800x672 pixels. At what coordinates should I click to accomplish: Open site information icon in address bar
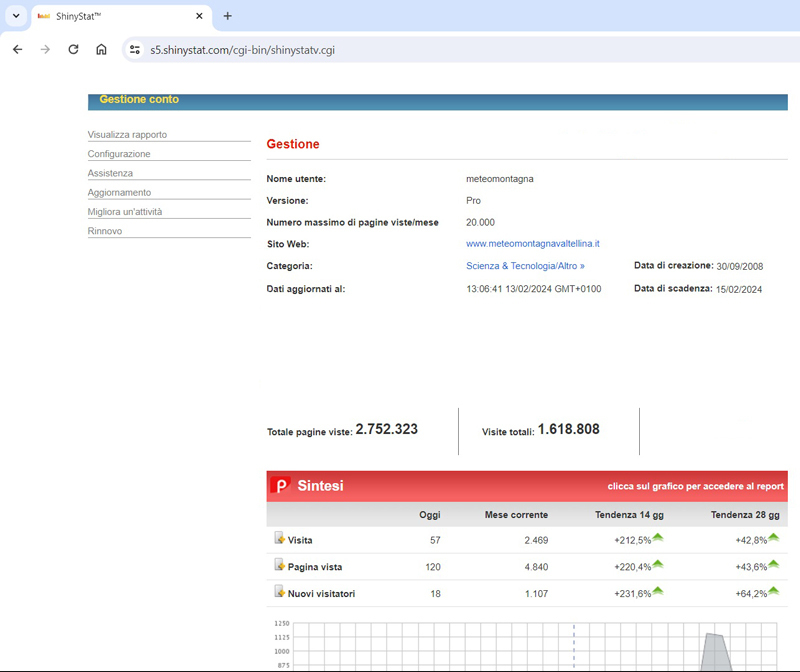tap(135, 49)
